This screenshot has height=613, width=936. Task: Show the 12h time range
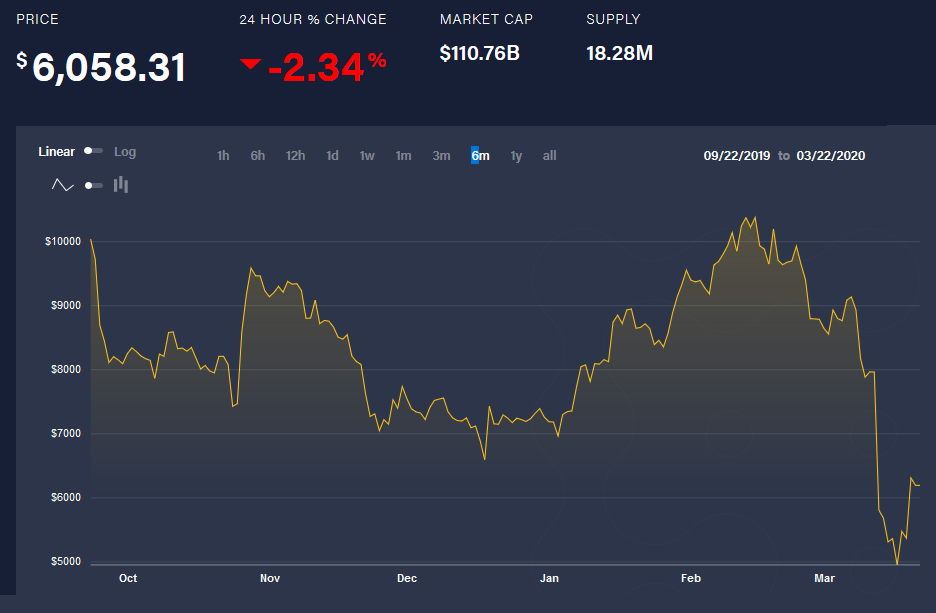tap(295, 155)
